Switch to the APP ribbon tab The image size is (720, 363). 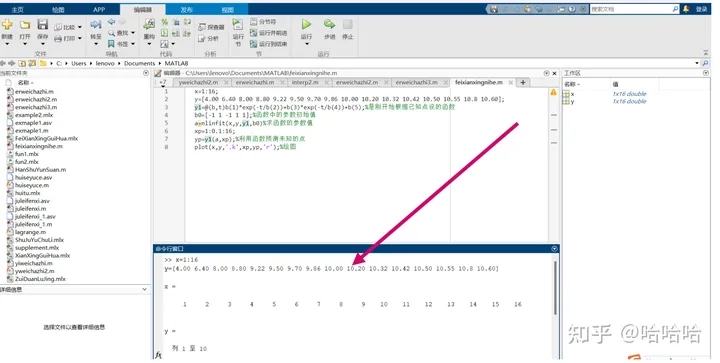(x=99, y=9)
